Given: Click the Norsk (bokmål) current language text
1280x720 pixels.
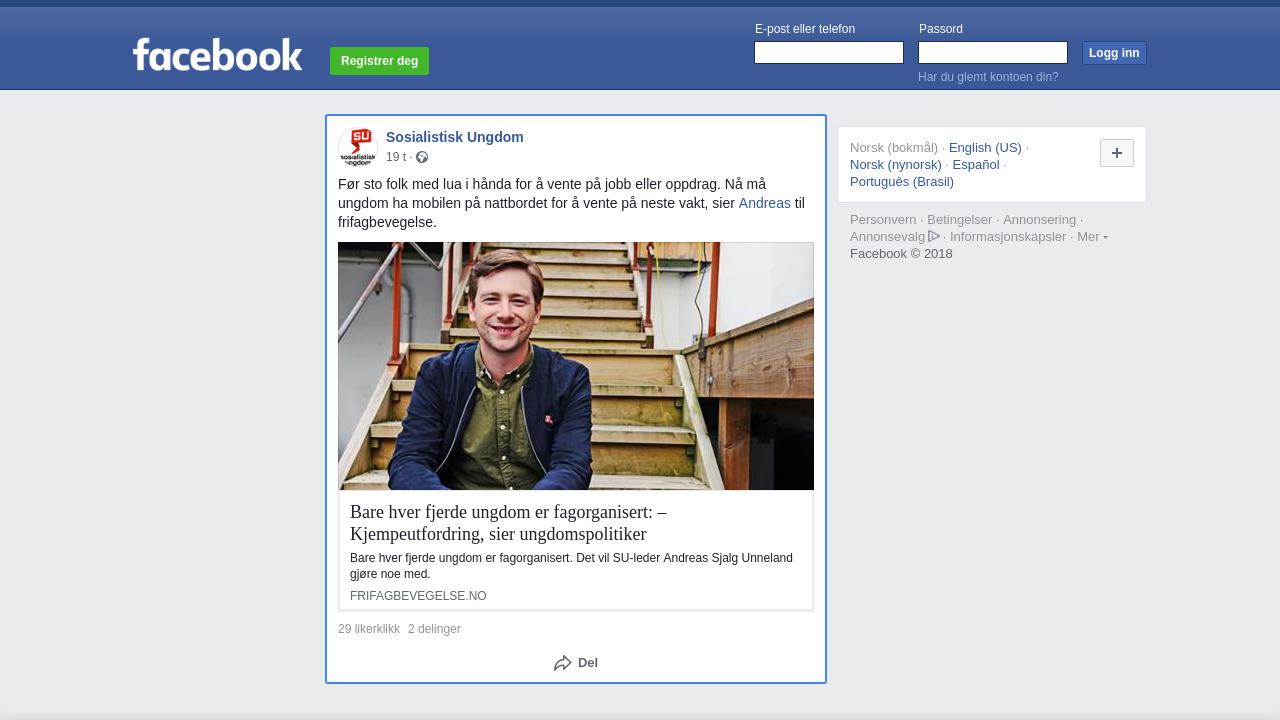Looking at the screenshot, I should tap(894, 148).
